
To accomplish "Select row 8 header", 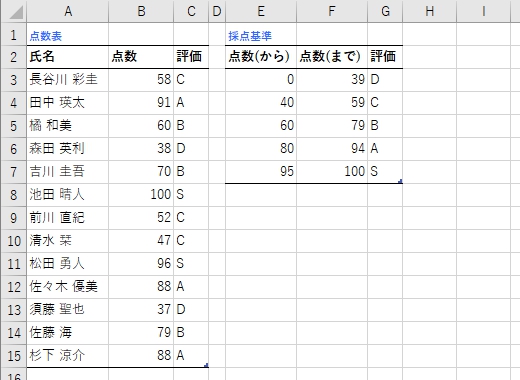I will (14, 195).
